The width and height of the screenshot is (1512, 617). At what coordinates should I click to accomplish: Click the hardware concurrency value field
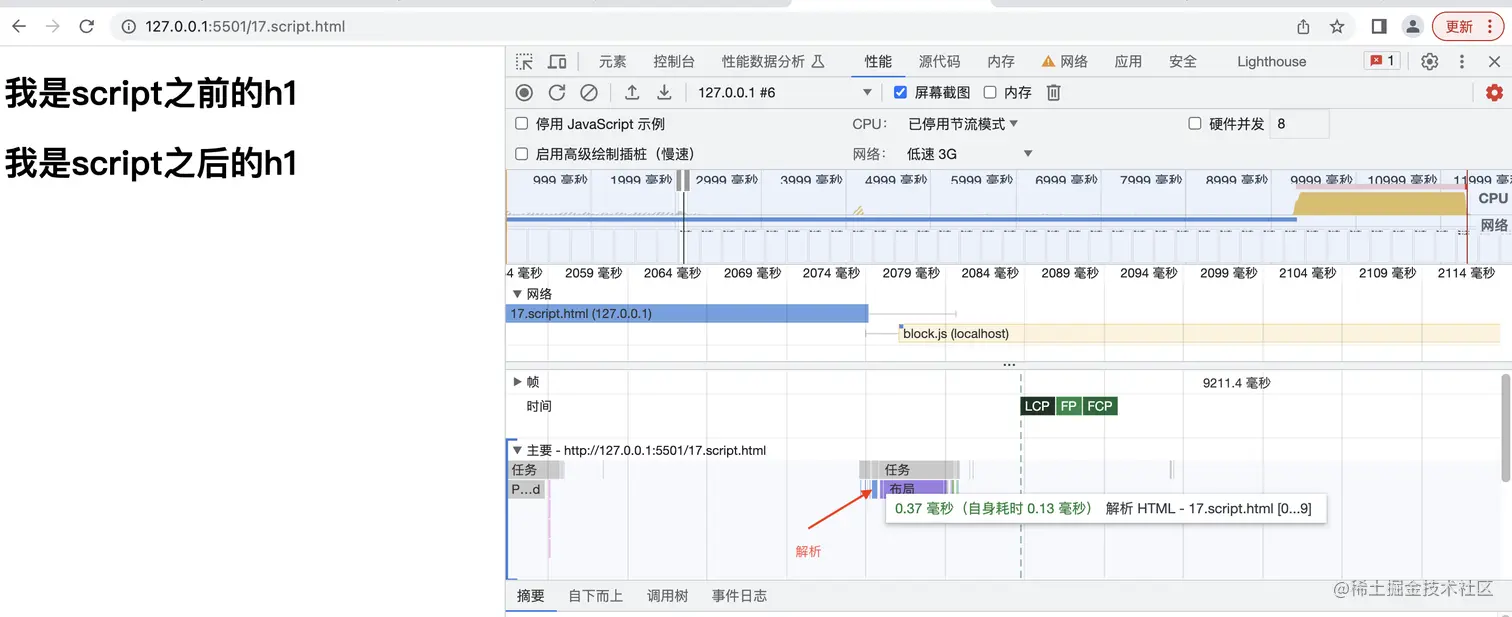(x=1299, y=124)
